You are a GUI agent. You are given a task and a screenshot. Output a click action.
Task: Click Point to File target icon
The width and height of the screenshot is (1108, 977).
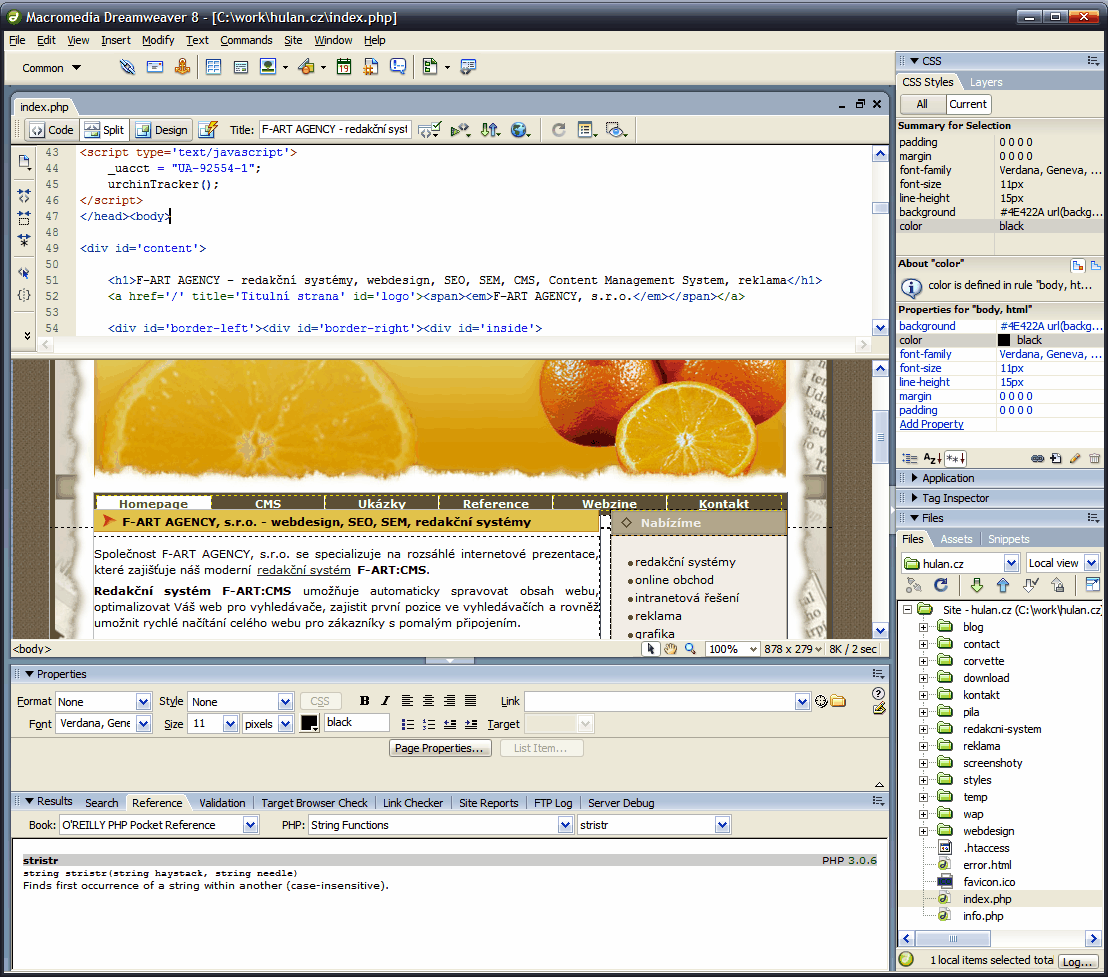[821, 701]
